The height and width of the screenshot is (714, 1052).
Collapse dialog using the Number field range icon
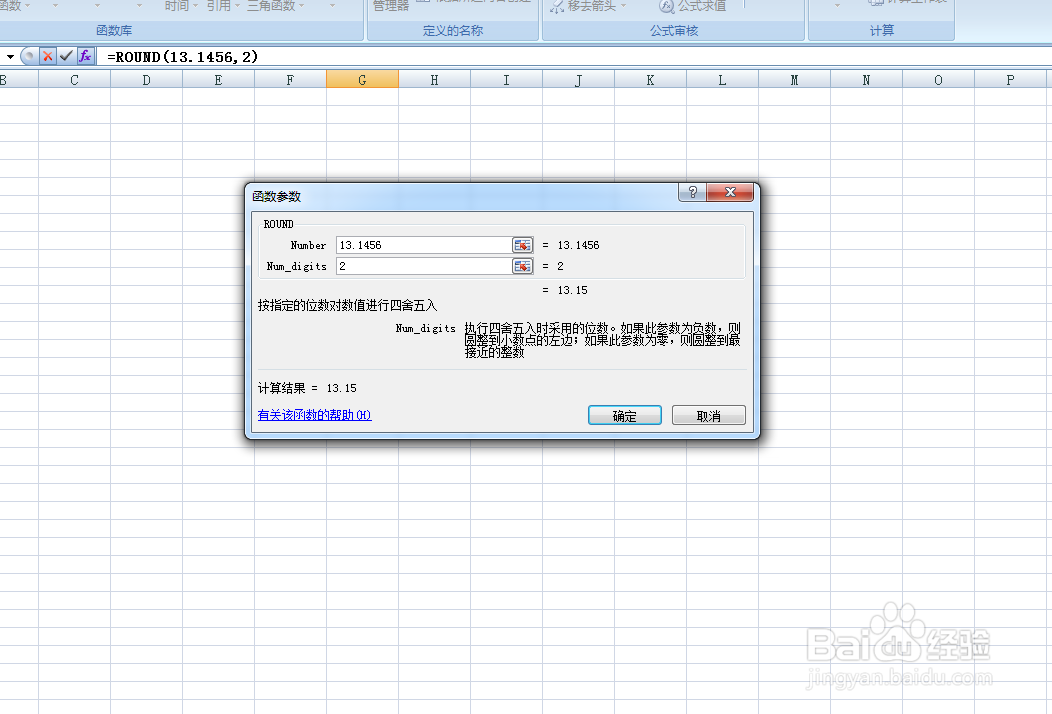(522, 245)
